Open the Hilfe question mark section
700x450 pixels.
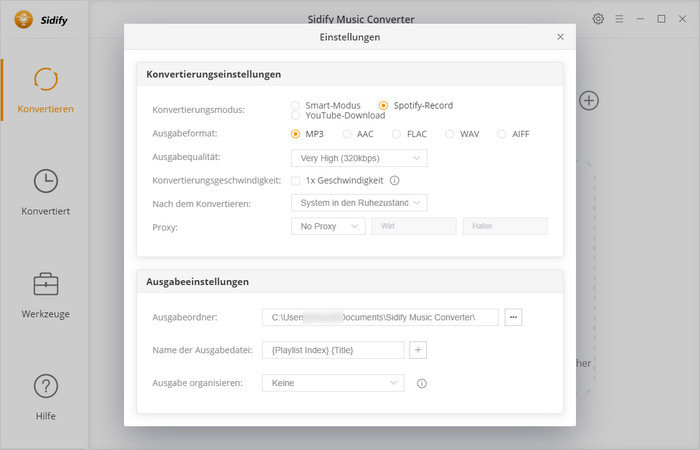point(46,397)
